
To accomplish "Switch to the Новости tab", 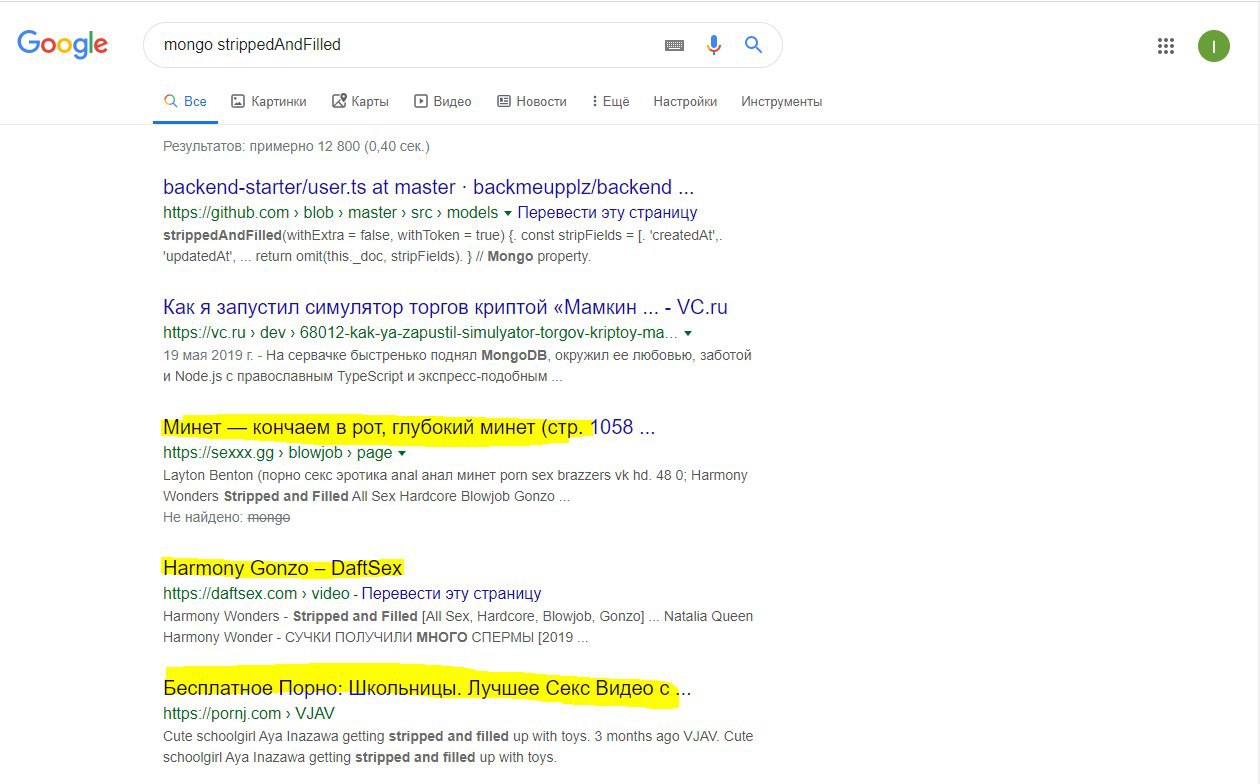I will click(x=531, y=101).
